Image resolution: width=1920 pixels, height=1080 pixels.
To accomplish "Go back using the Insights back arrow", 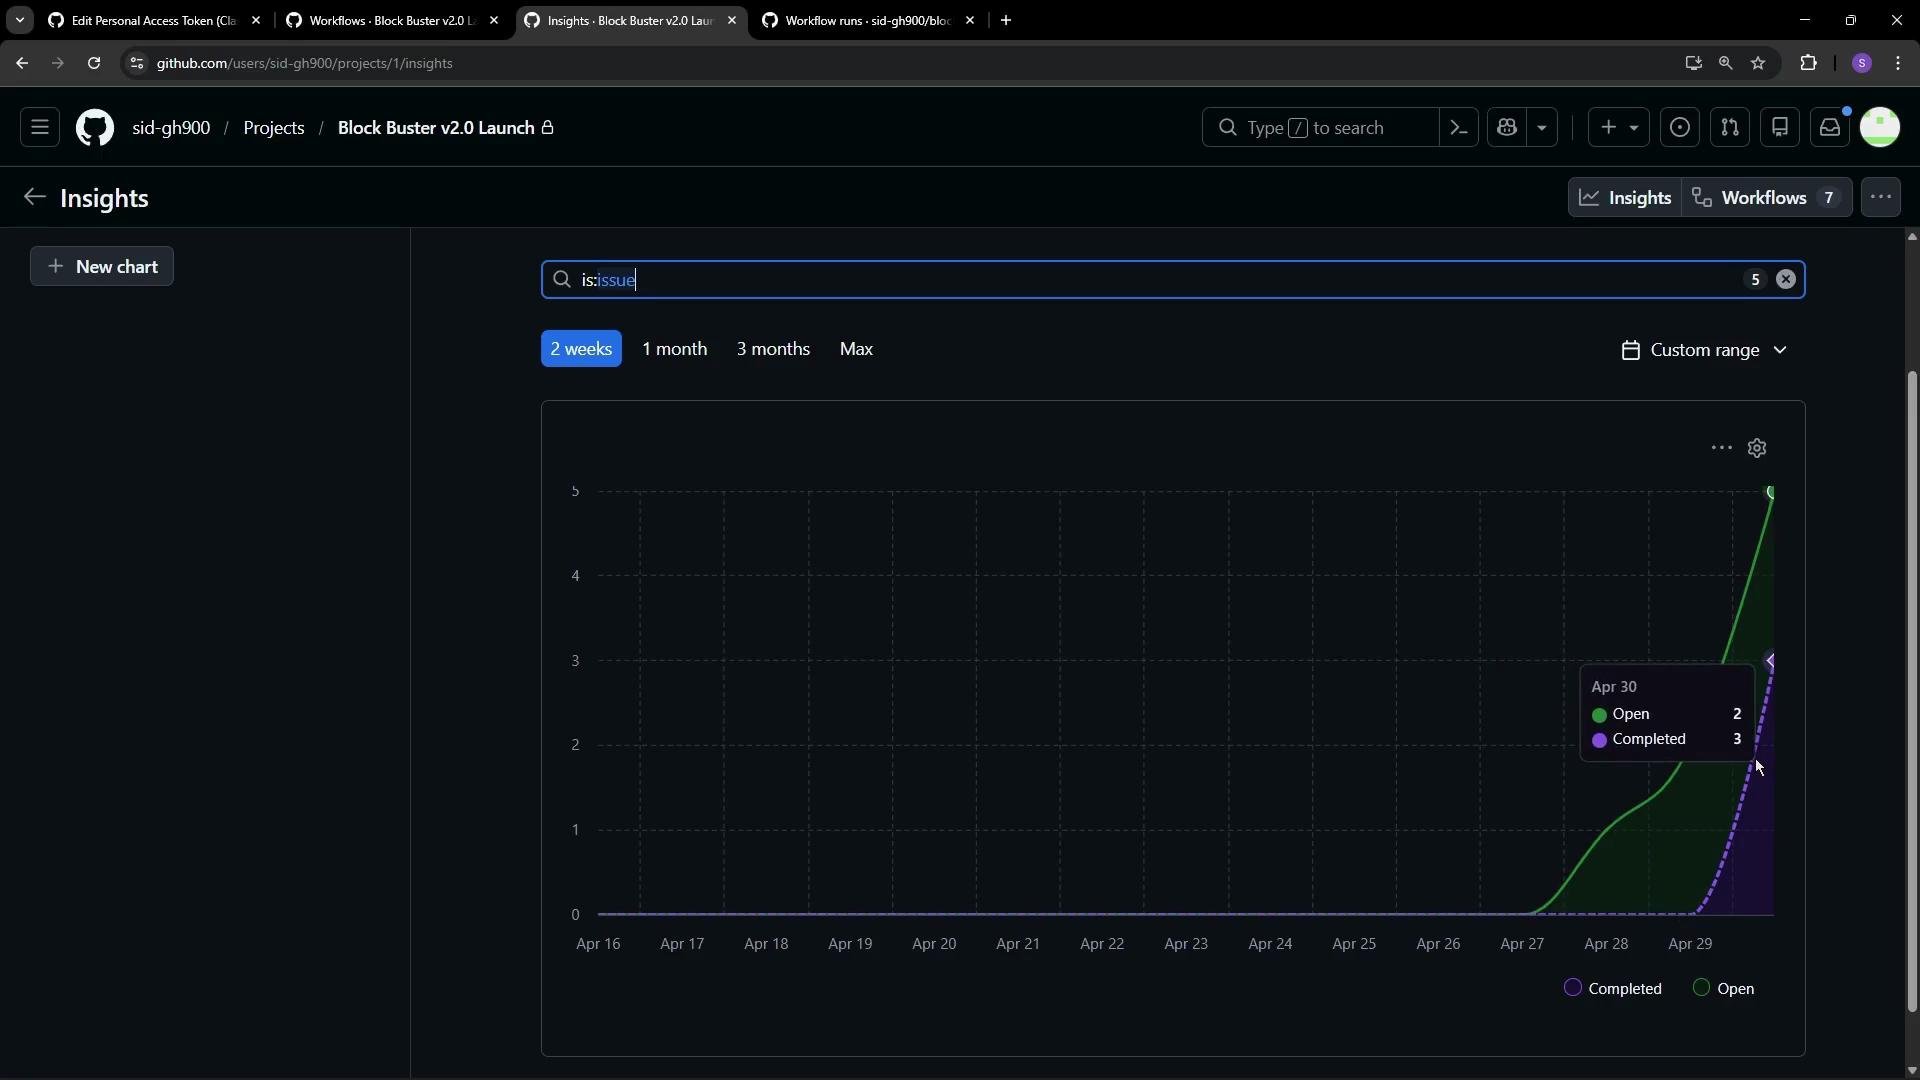I will [x=35, y=197].
